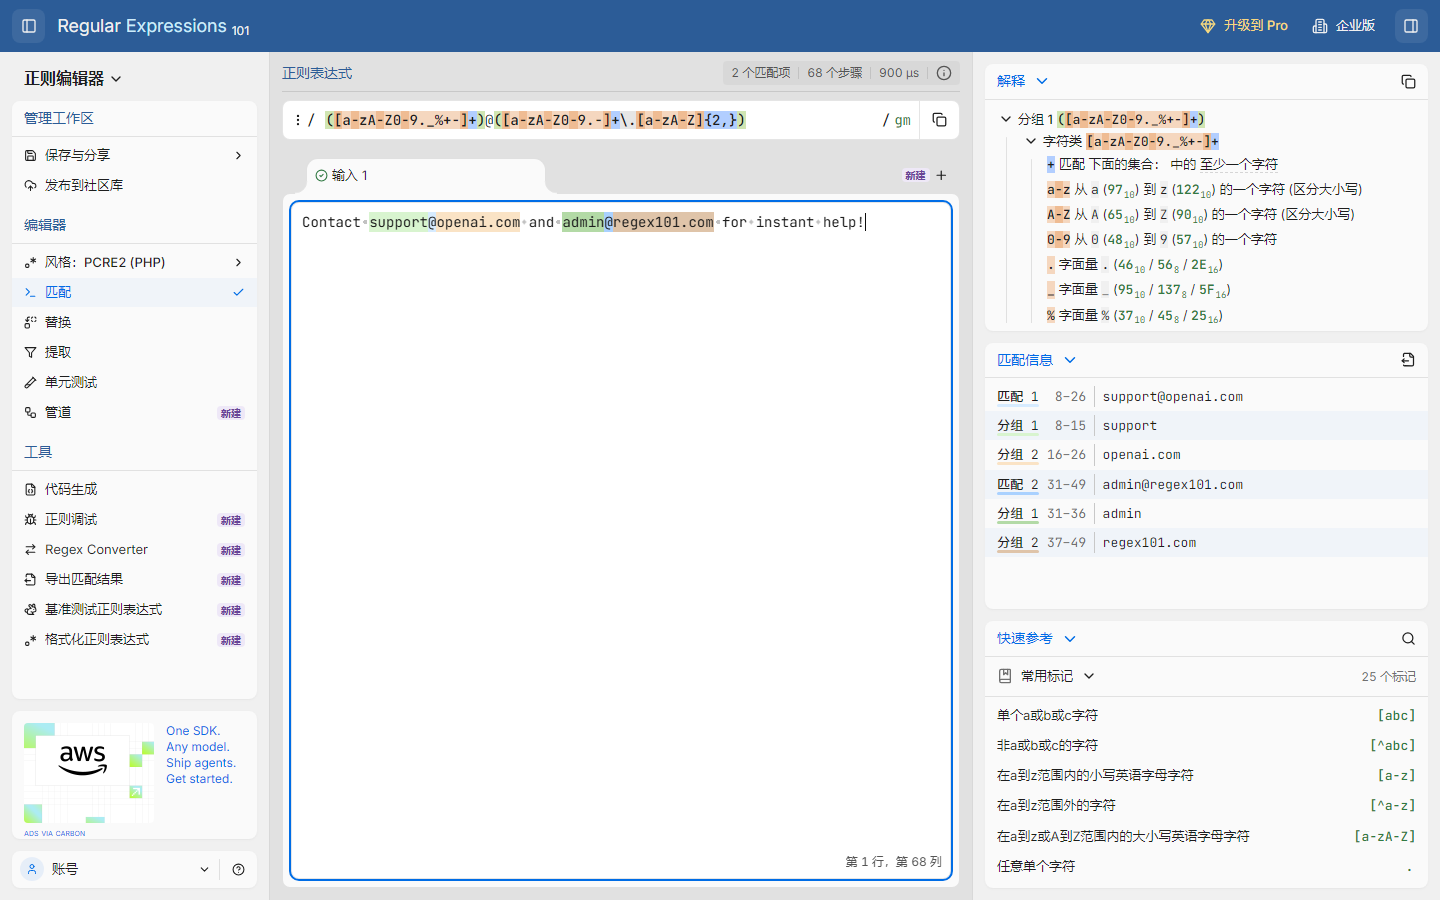Click the regex flags gm

click(903, 120)
